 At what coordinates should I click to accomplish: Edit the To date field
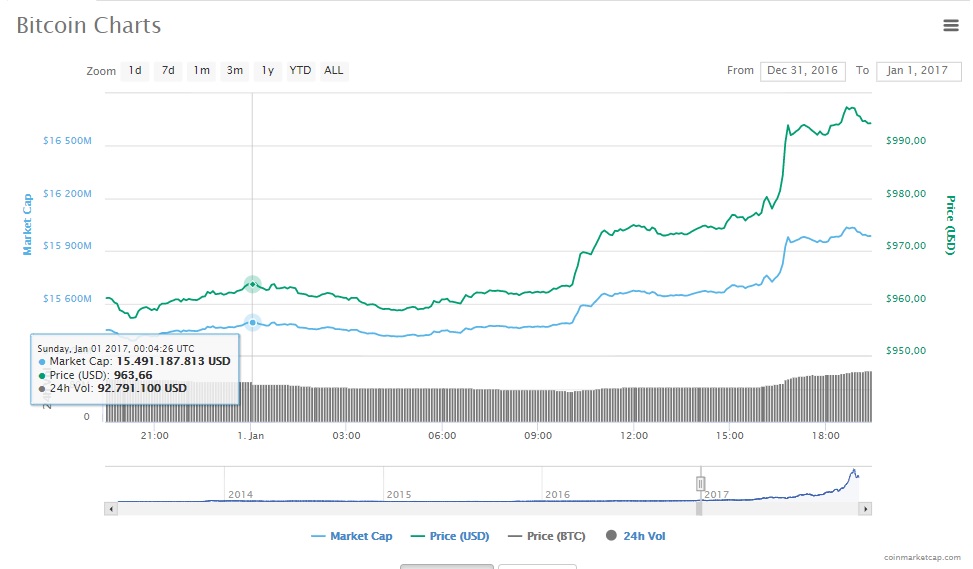918,71
